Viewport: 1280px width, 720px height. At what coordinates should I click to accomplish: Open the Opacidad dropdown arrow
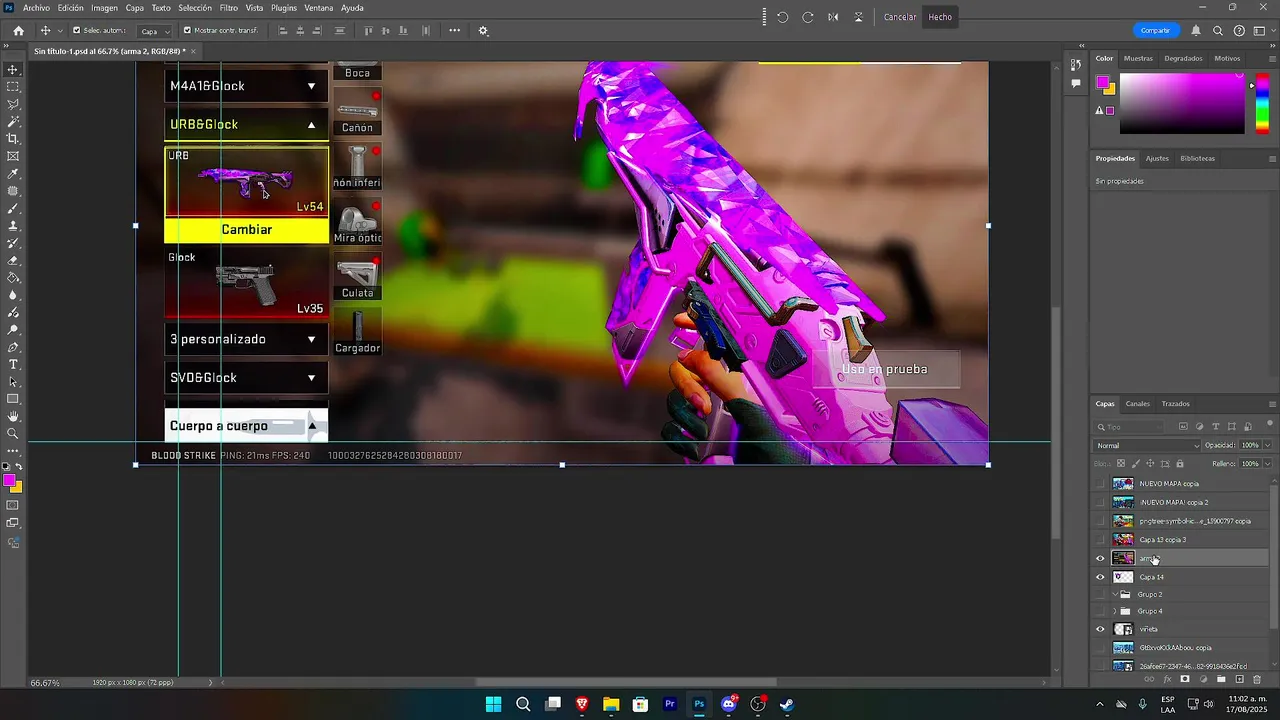tap(1267, 445)
